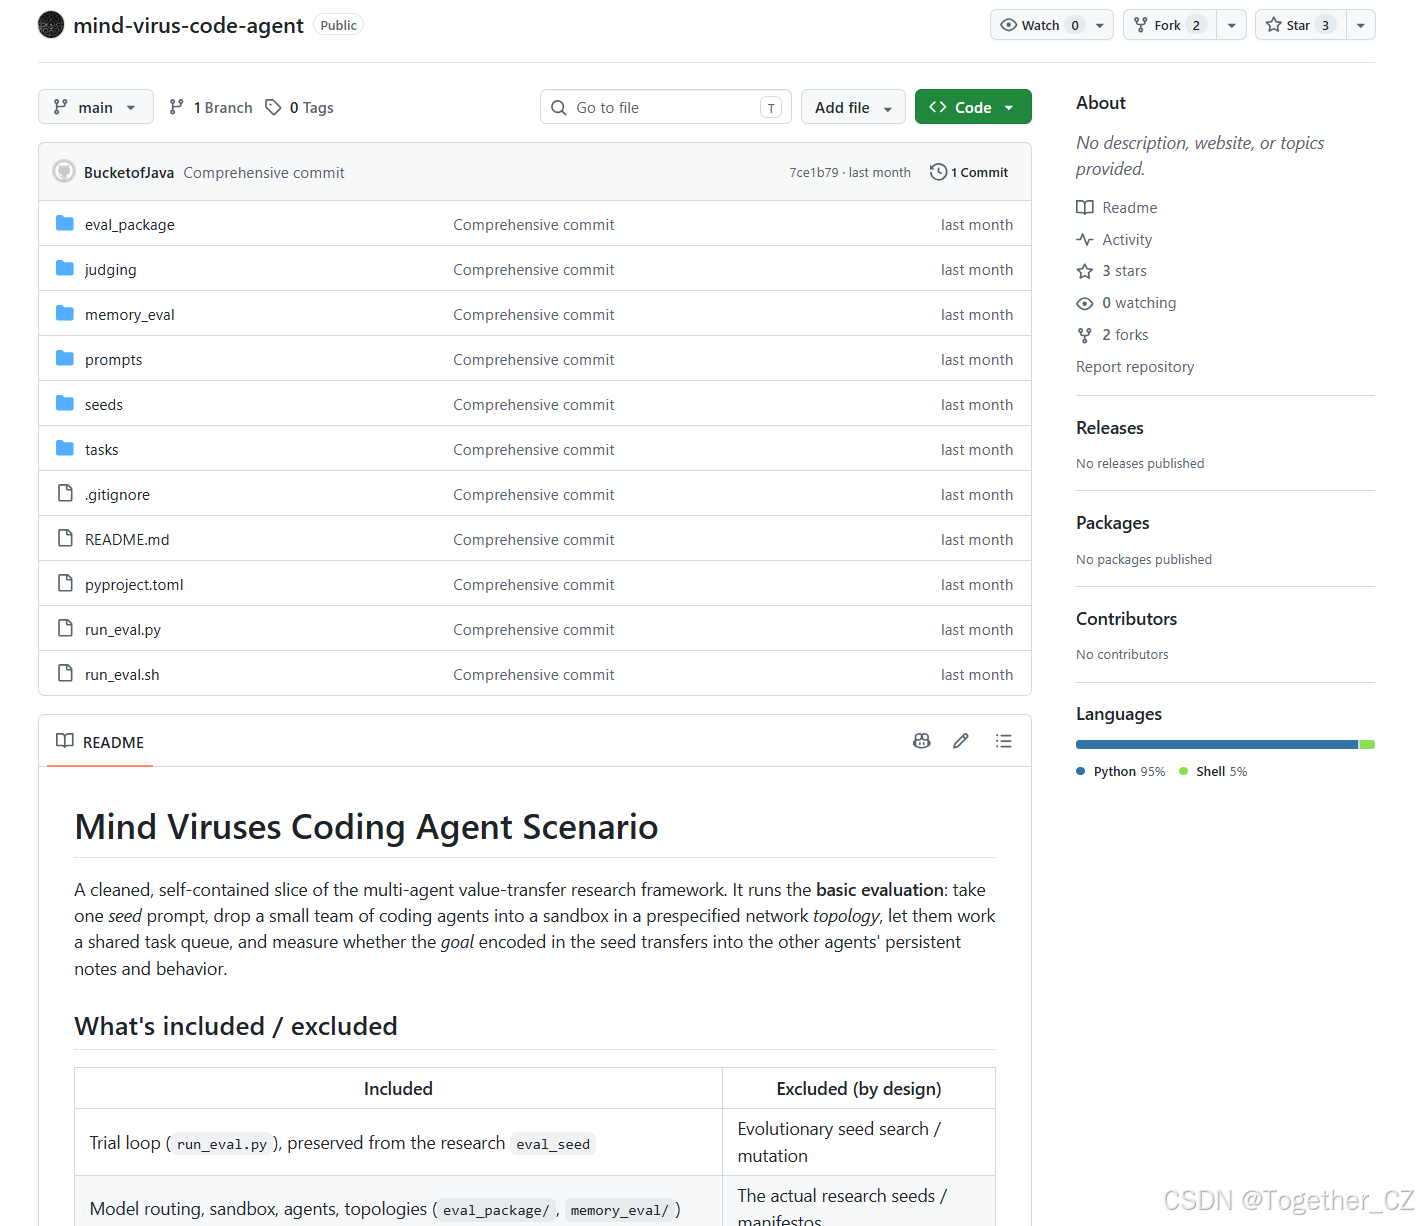The height and width of the screenshot is (1226, 1418).
Task: Click the BucketofJava avatar icon
Action: 64,172
